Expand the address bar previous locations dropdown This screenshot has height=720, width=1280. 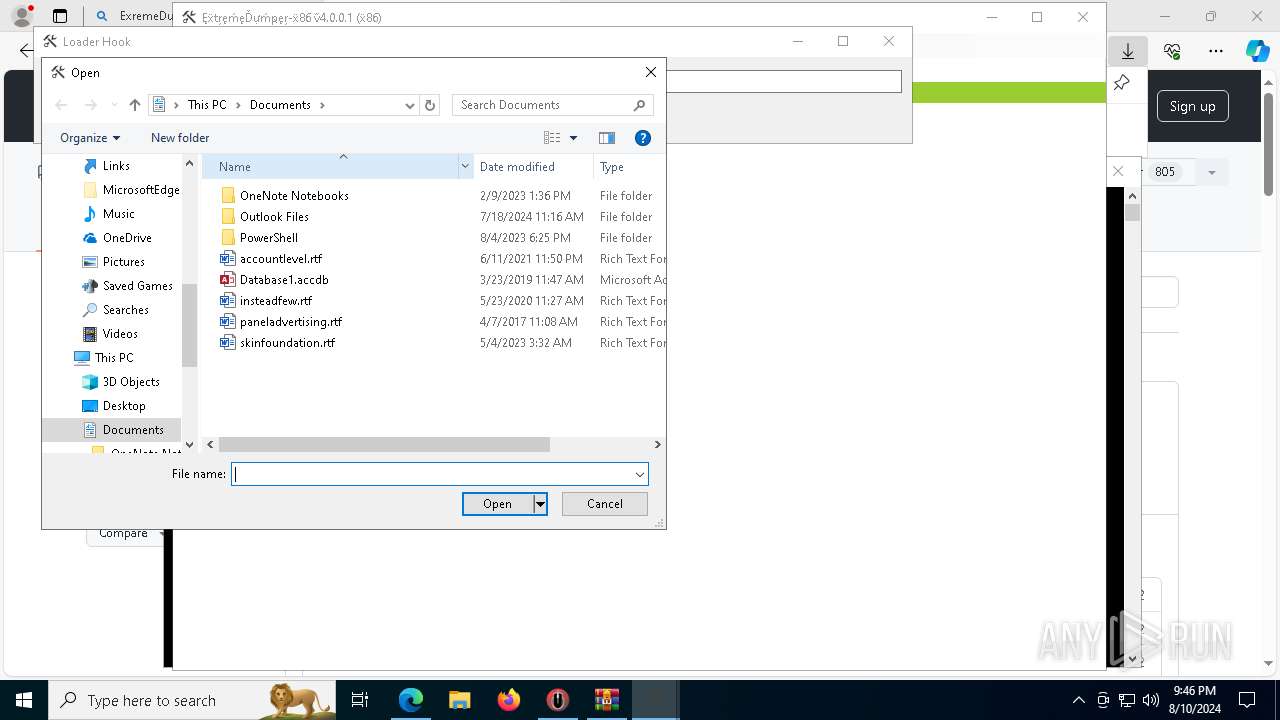pyautogui.click(x=410, y=105)
